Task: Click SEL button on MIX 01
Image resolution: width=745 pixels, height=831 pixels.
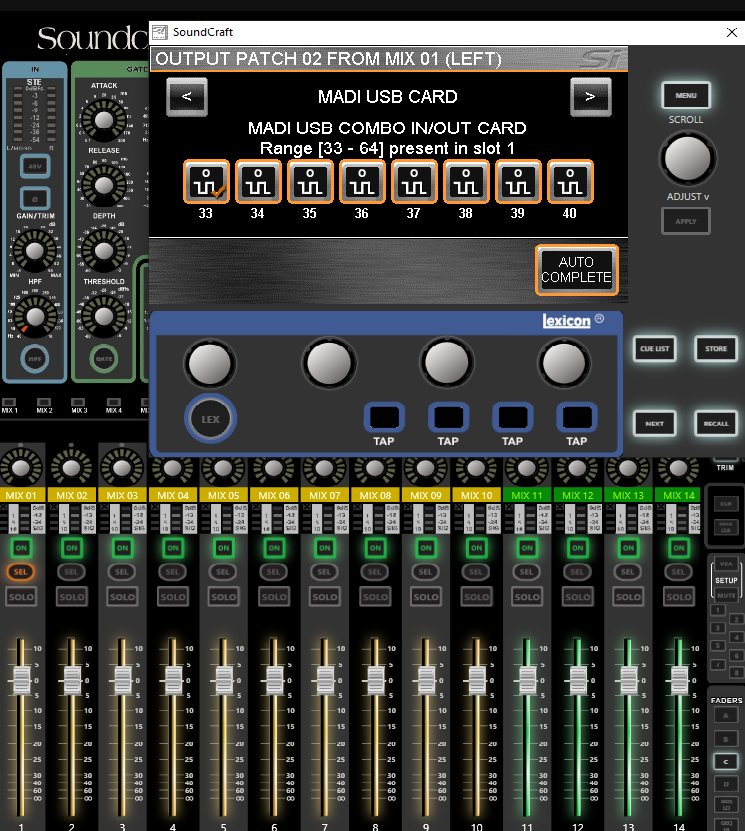Action: point(21,572)
